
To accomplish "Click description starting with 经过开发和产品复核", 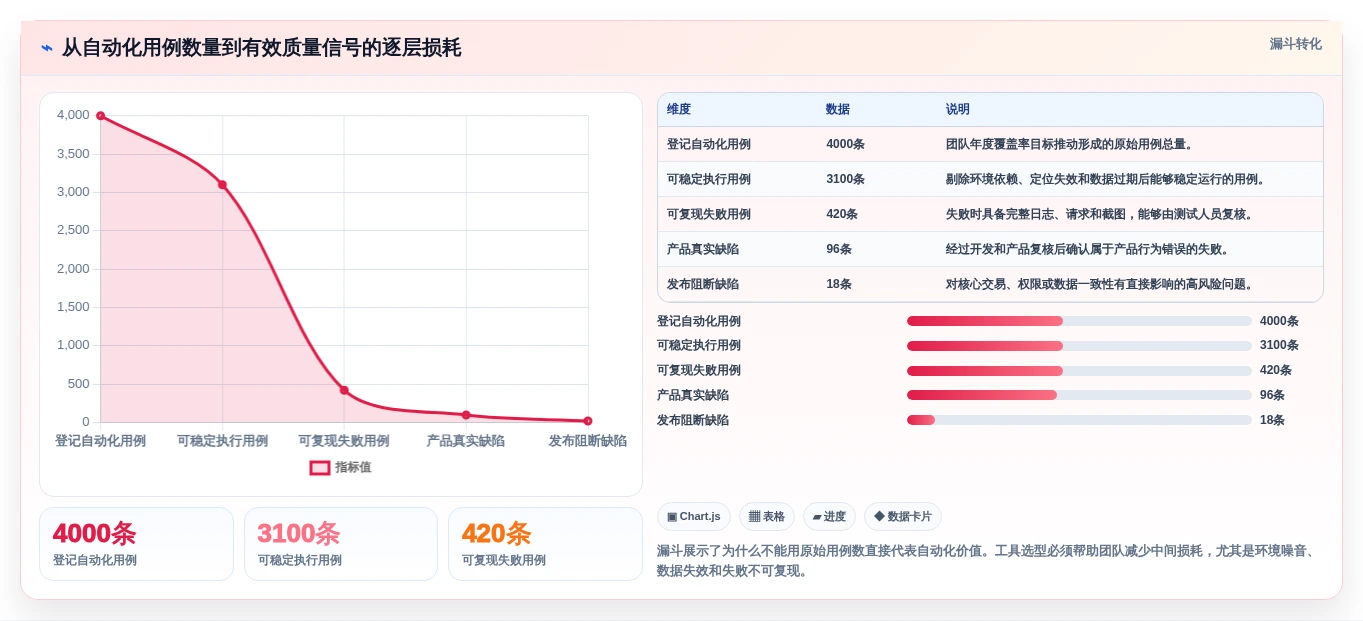I will pyautogui.click(x=1088, y=249).
